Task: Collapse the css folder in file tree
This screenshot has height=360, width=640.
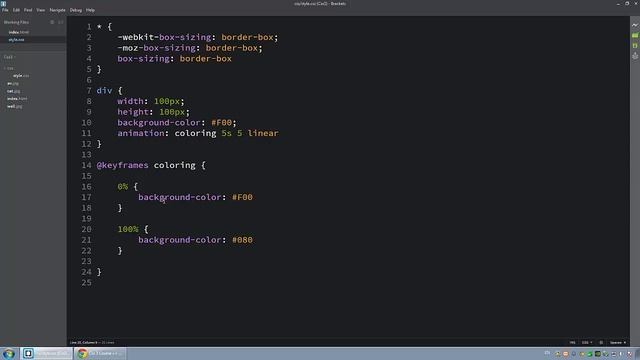Action: click(x=9, y=68)
